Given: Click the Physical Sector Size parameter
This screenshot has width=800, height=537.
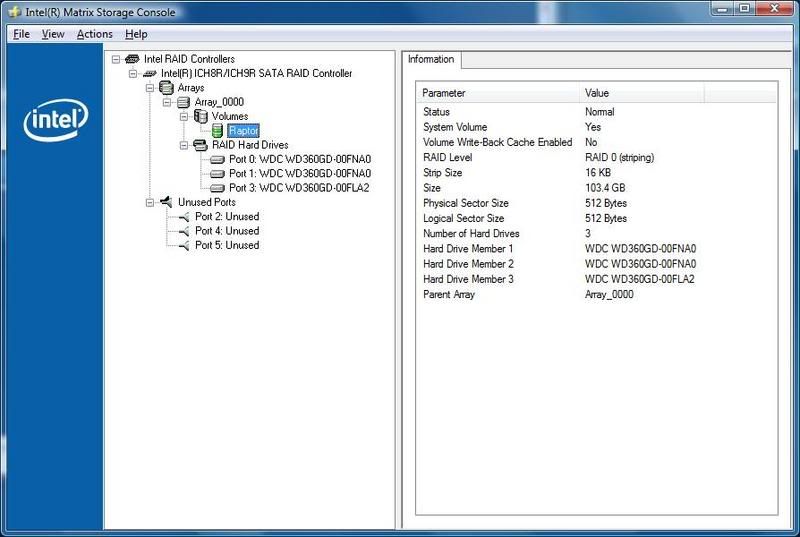Looking at the screenshot, I should click(x=465, y=203).
